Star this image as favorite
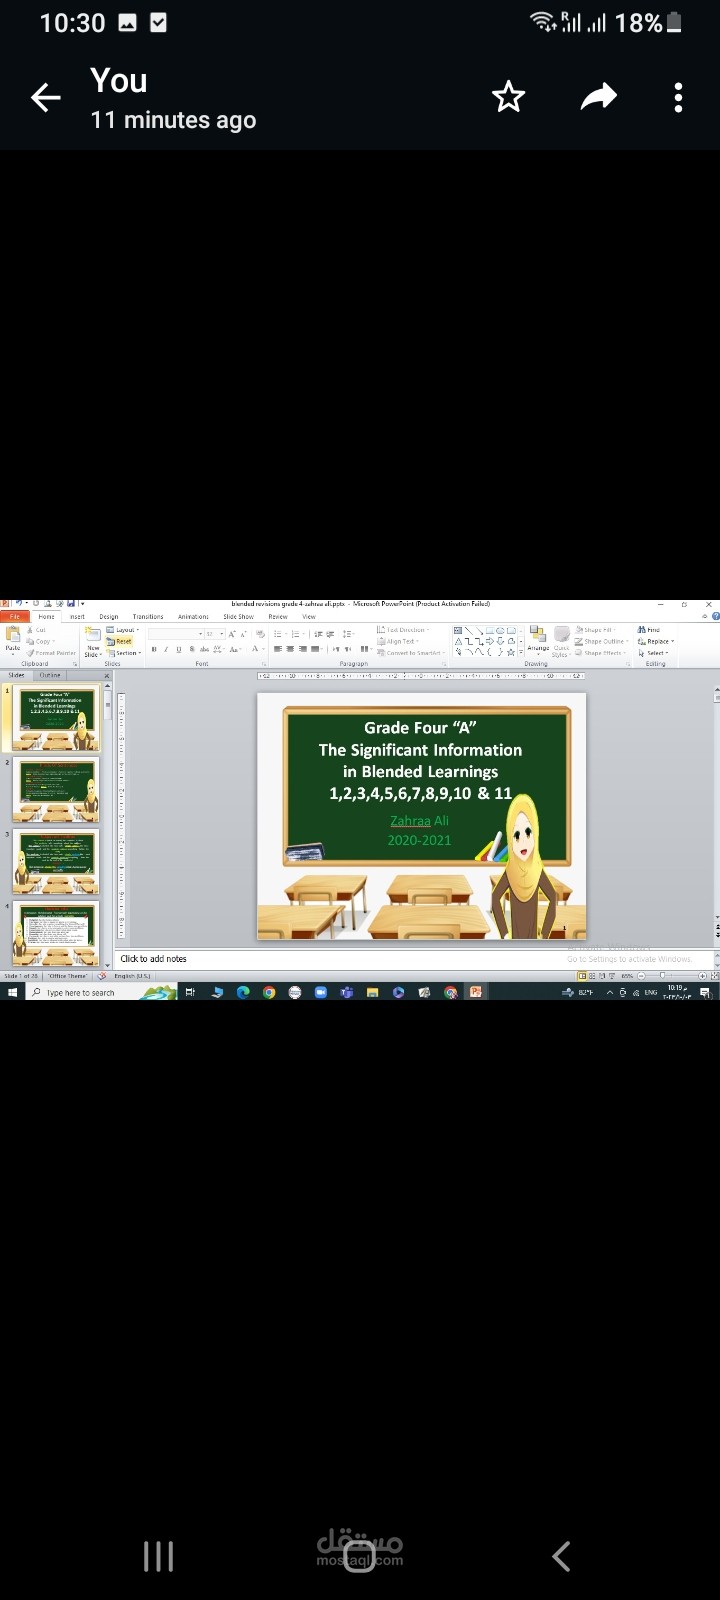The image size is (720, 1600). click(508, 97)
